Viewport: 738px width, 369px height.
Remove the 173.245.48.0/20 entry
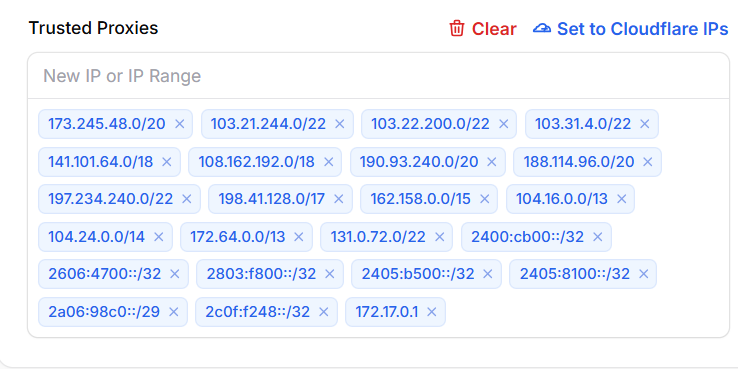[x=179, y=124]
